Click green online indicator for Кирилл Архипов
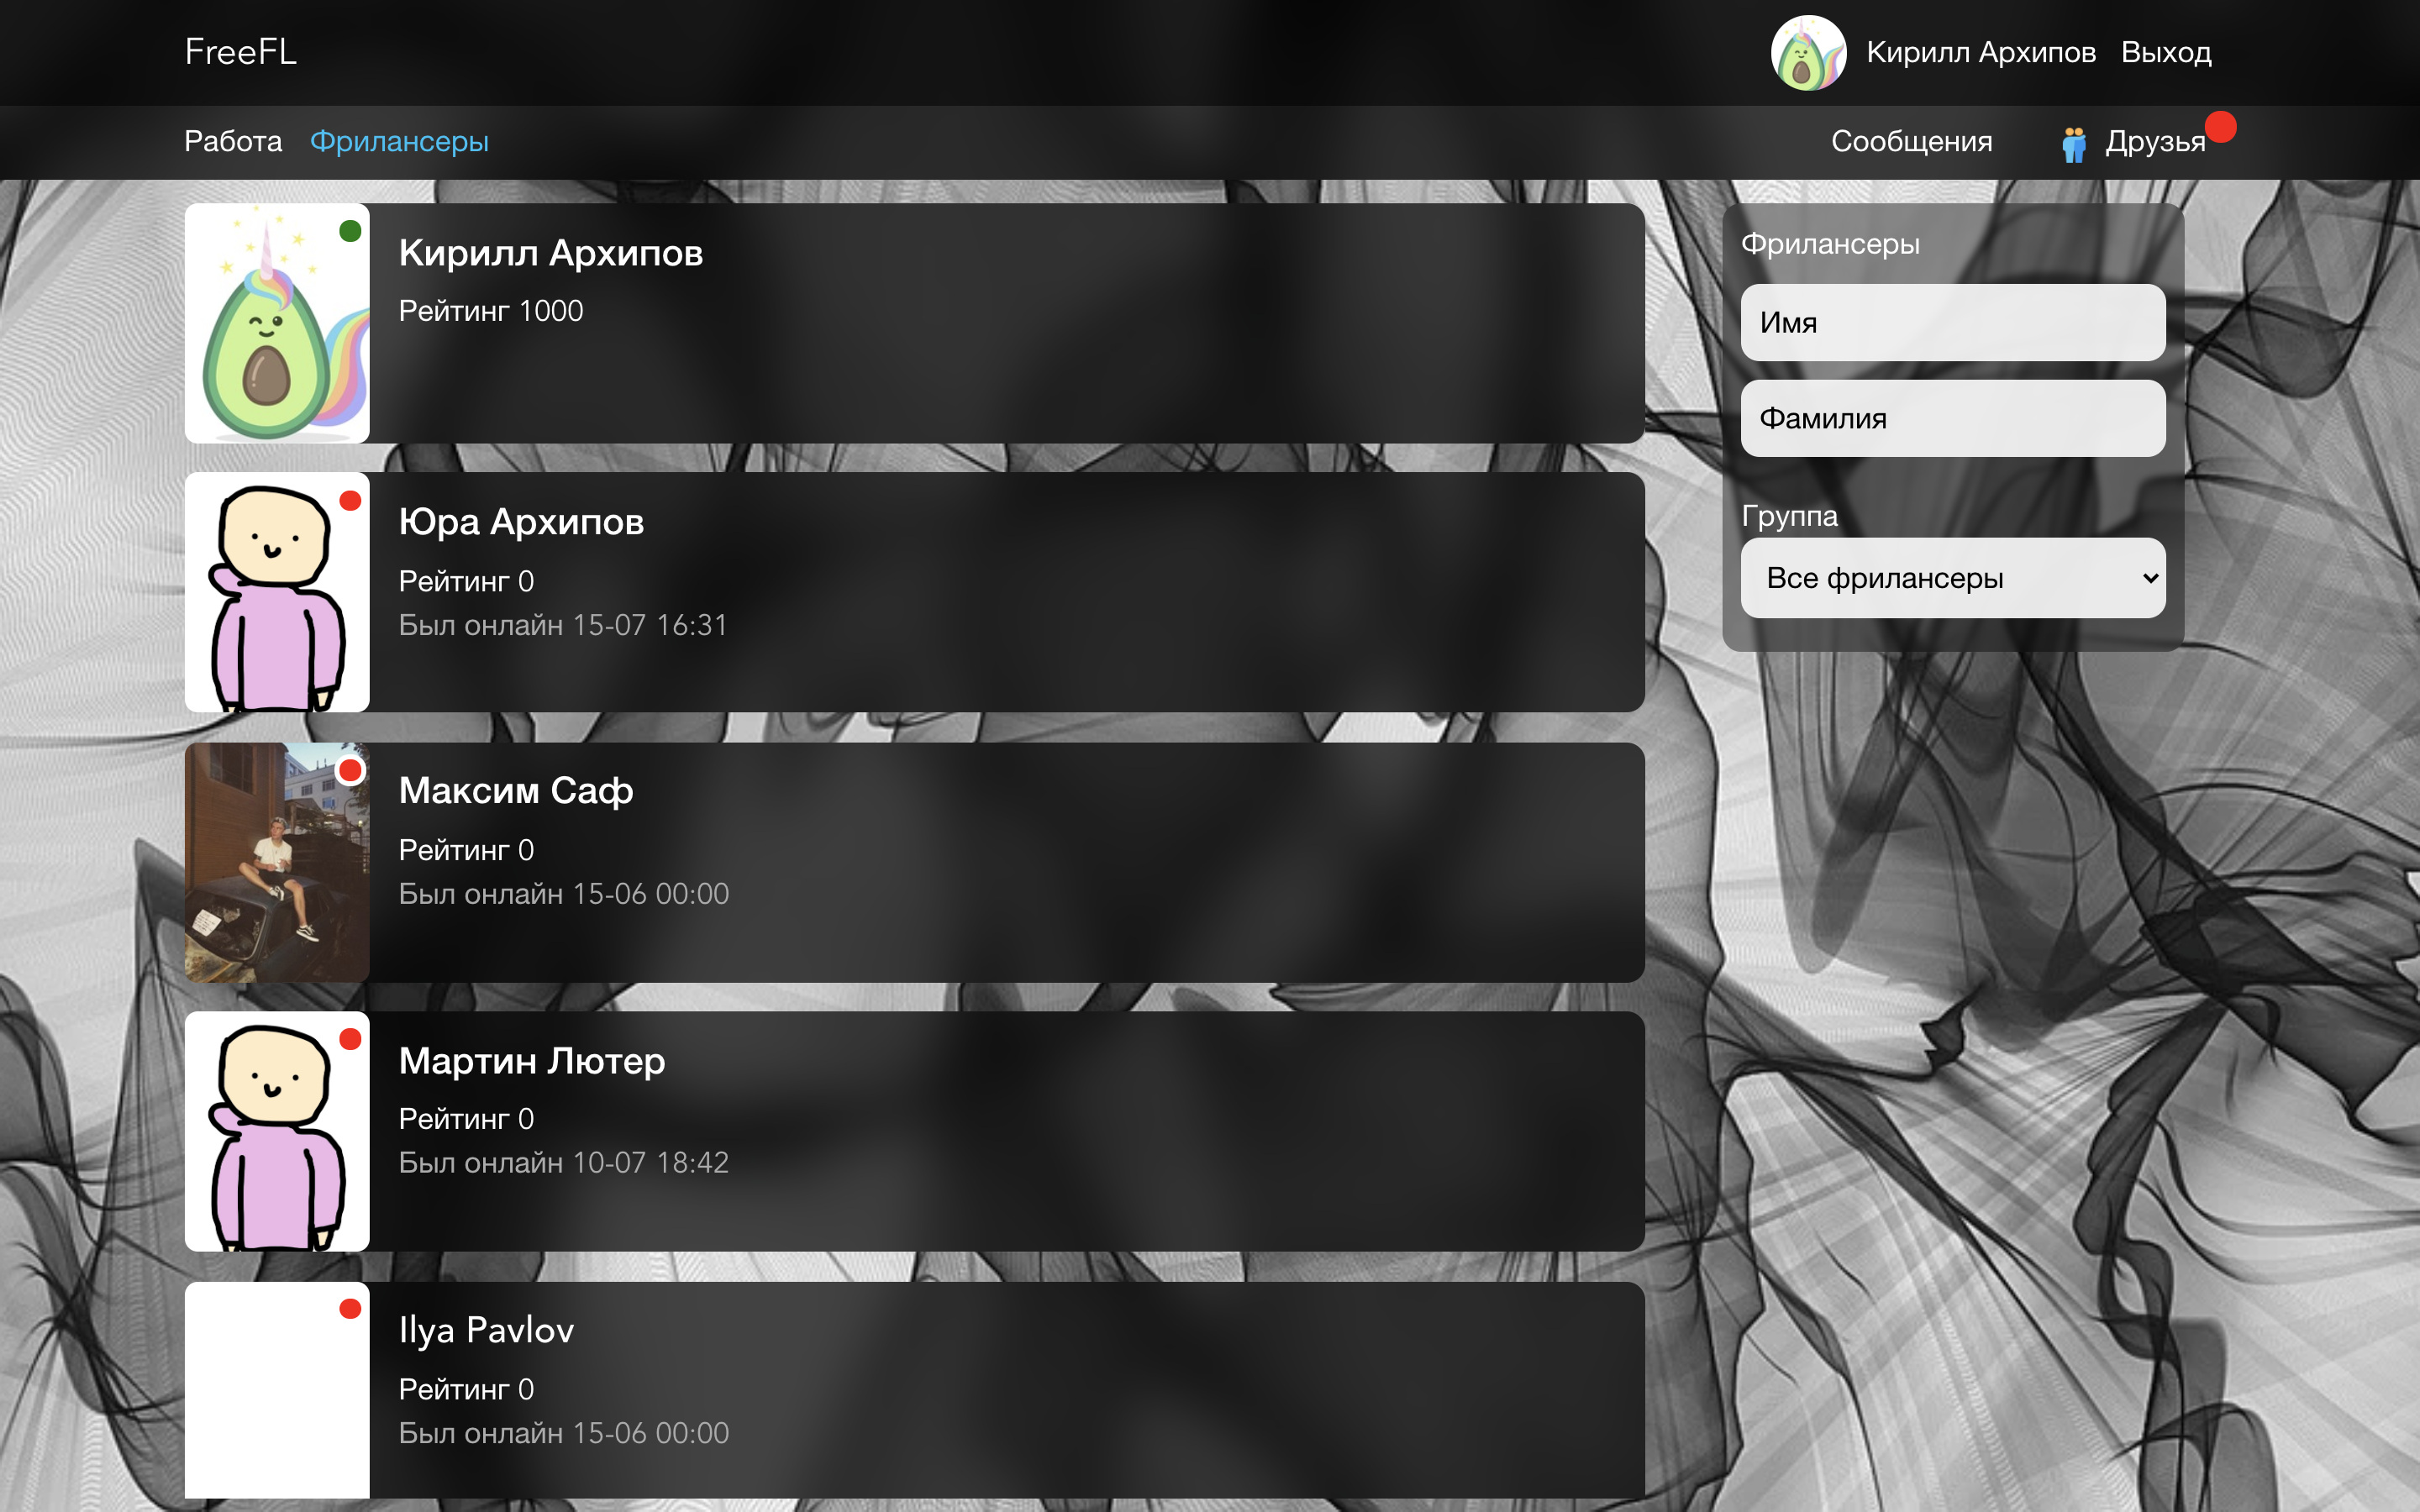Screen dimensions: 2420x1512 coord(350,231)
